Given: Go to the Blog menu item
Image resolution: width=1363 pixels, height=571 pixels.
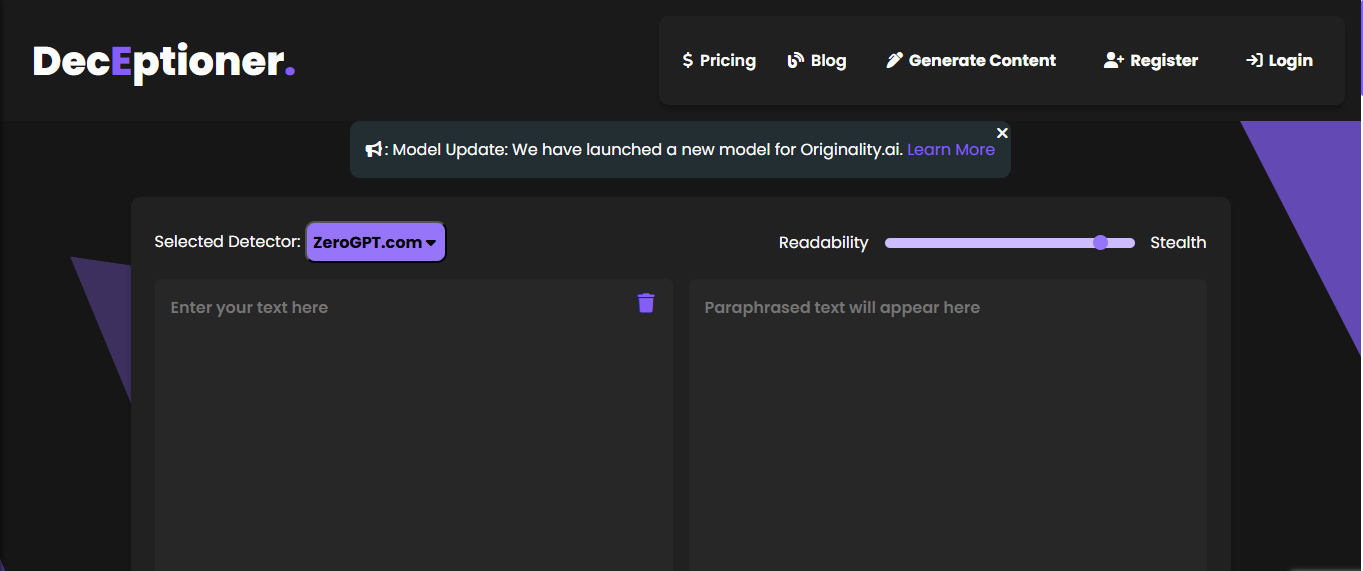Looking at the screenshot, I should pyautogui.click(x=828, y=61).
